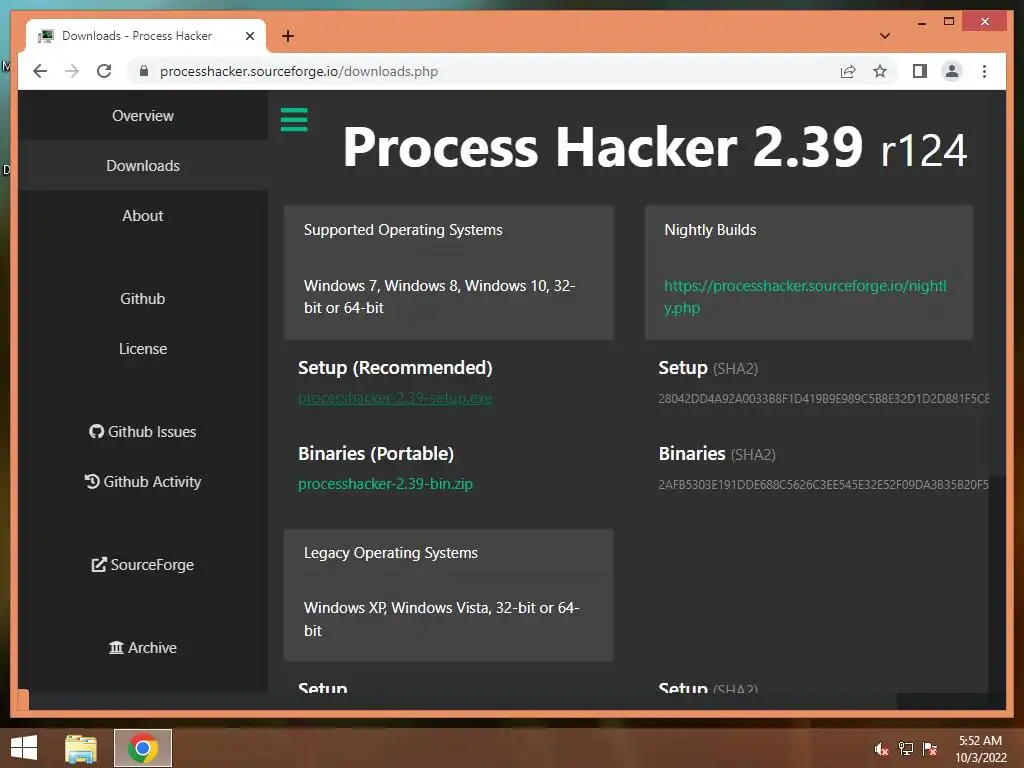The height and width of the screenshot is (768, 1024).
Task: Select the Downloads - Process Hacker tab
Action: pyautogui.click(x=145, y=36)
